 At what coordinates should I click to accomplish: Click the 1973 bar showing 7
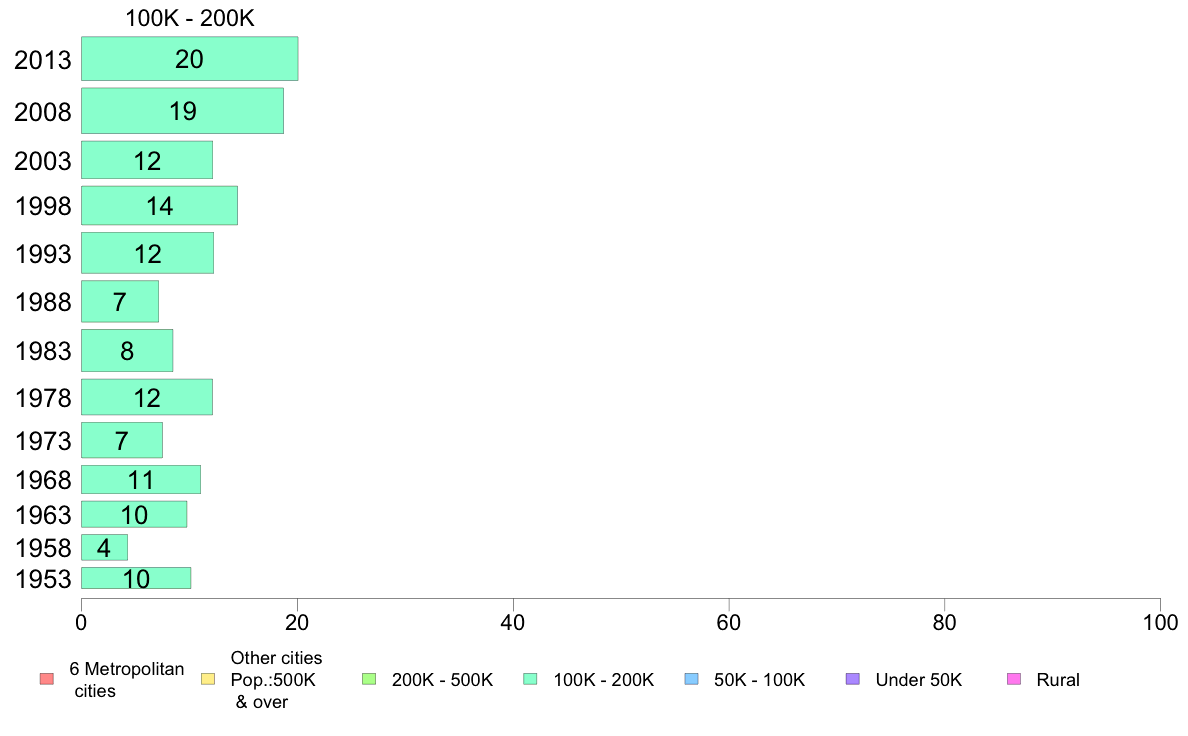122,440
